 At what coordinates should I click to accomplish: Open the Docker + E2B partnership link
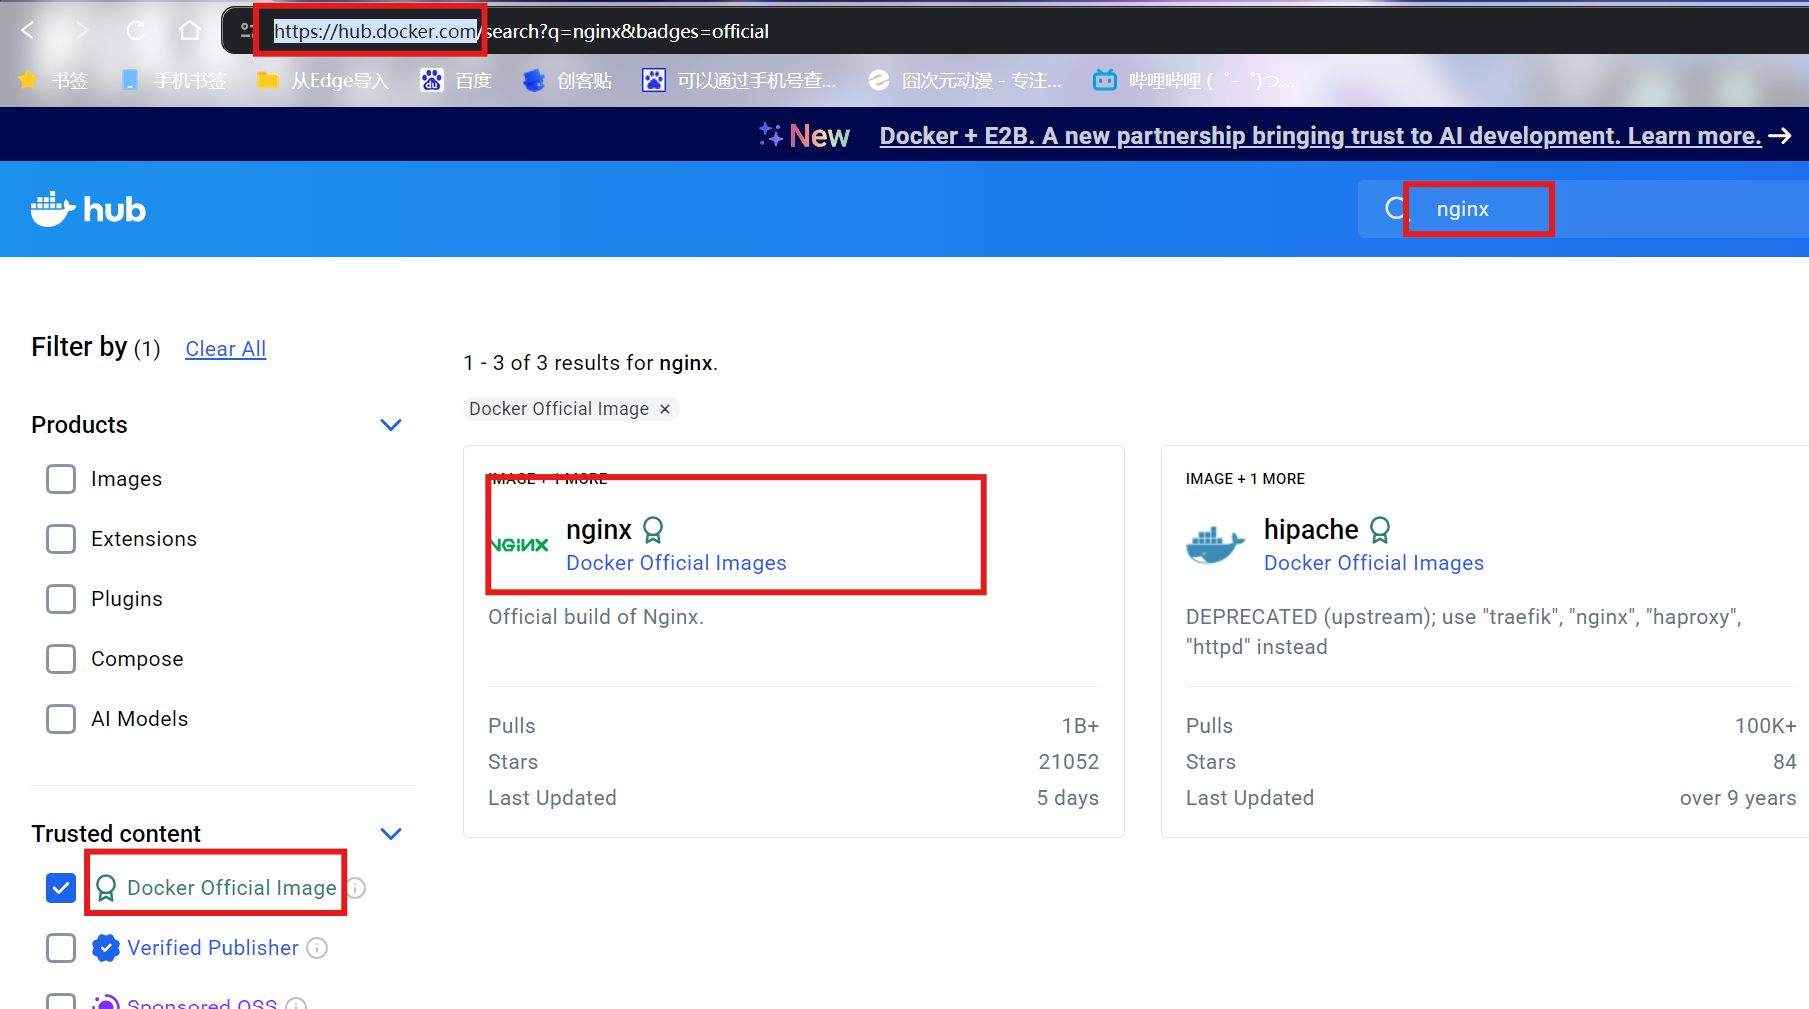pyautogui.click(x=1320, y=136)
